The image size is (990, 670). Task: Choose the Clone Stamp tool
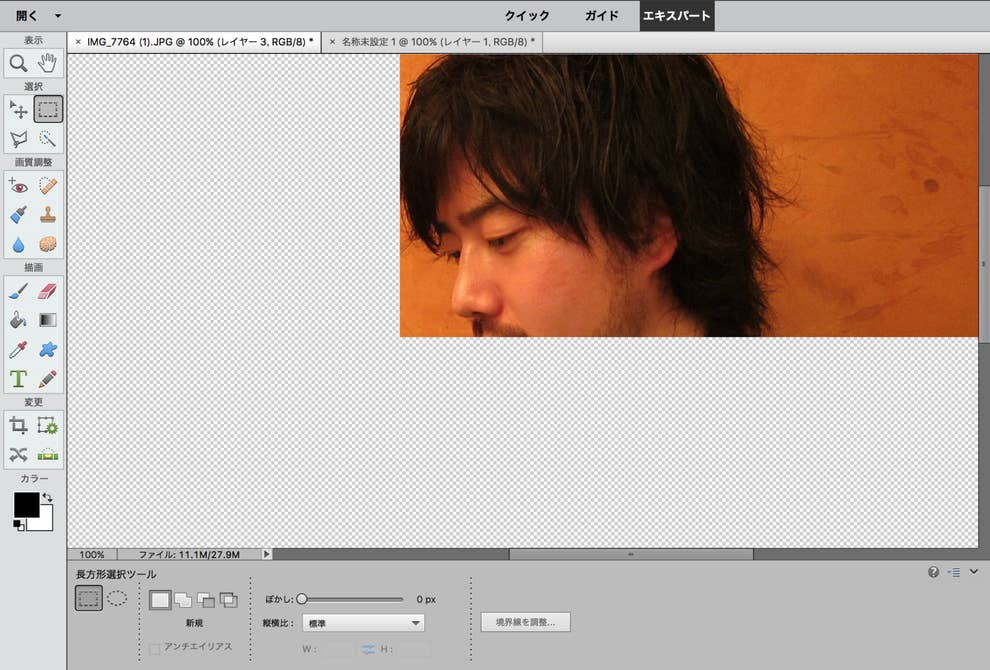(48, 215)
